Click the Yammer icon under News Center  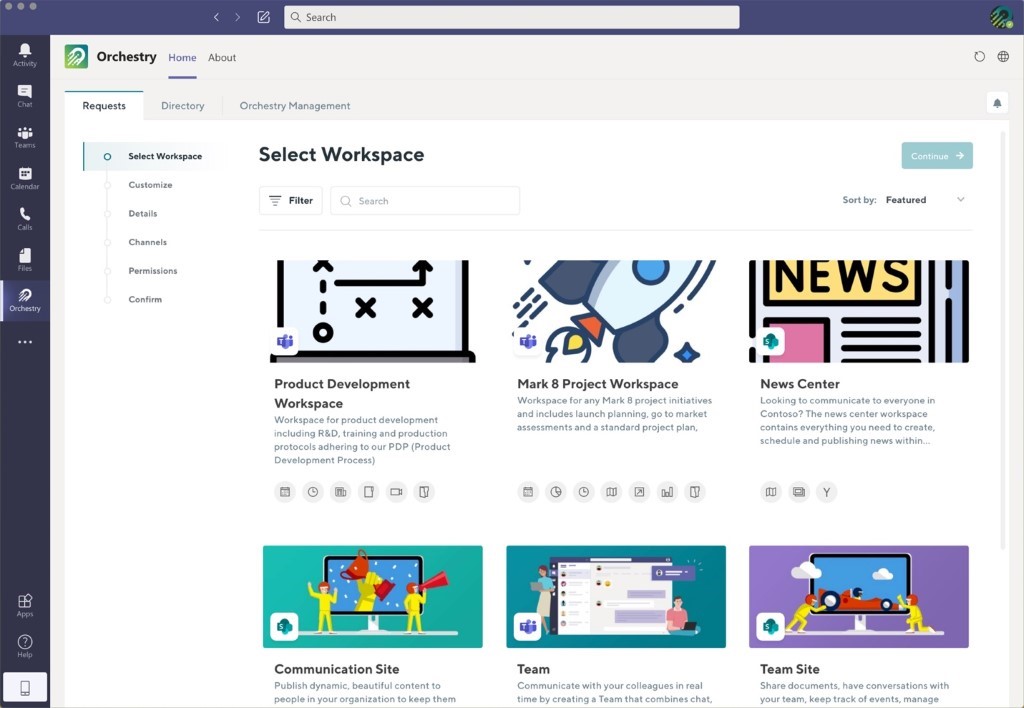coord(826,492)
